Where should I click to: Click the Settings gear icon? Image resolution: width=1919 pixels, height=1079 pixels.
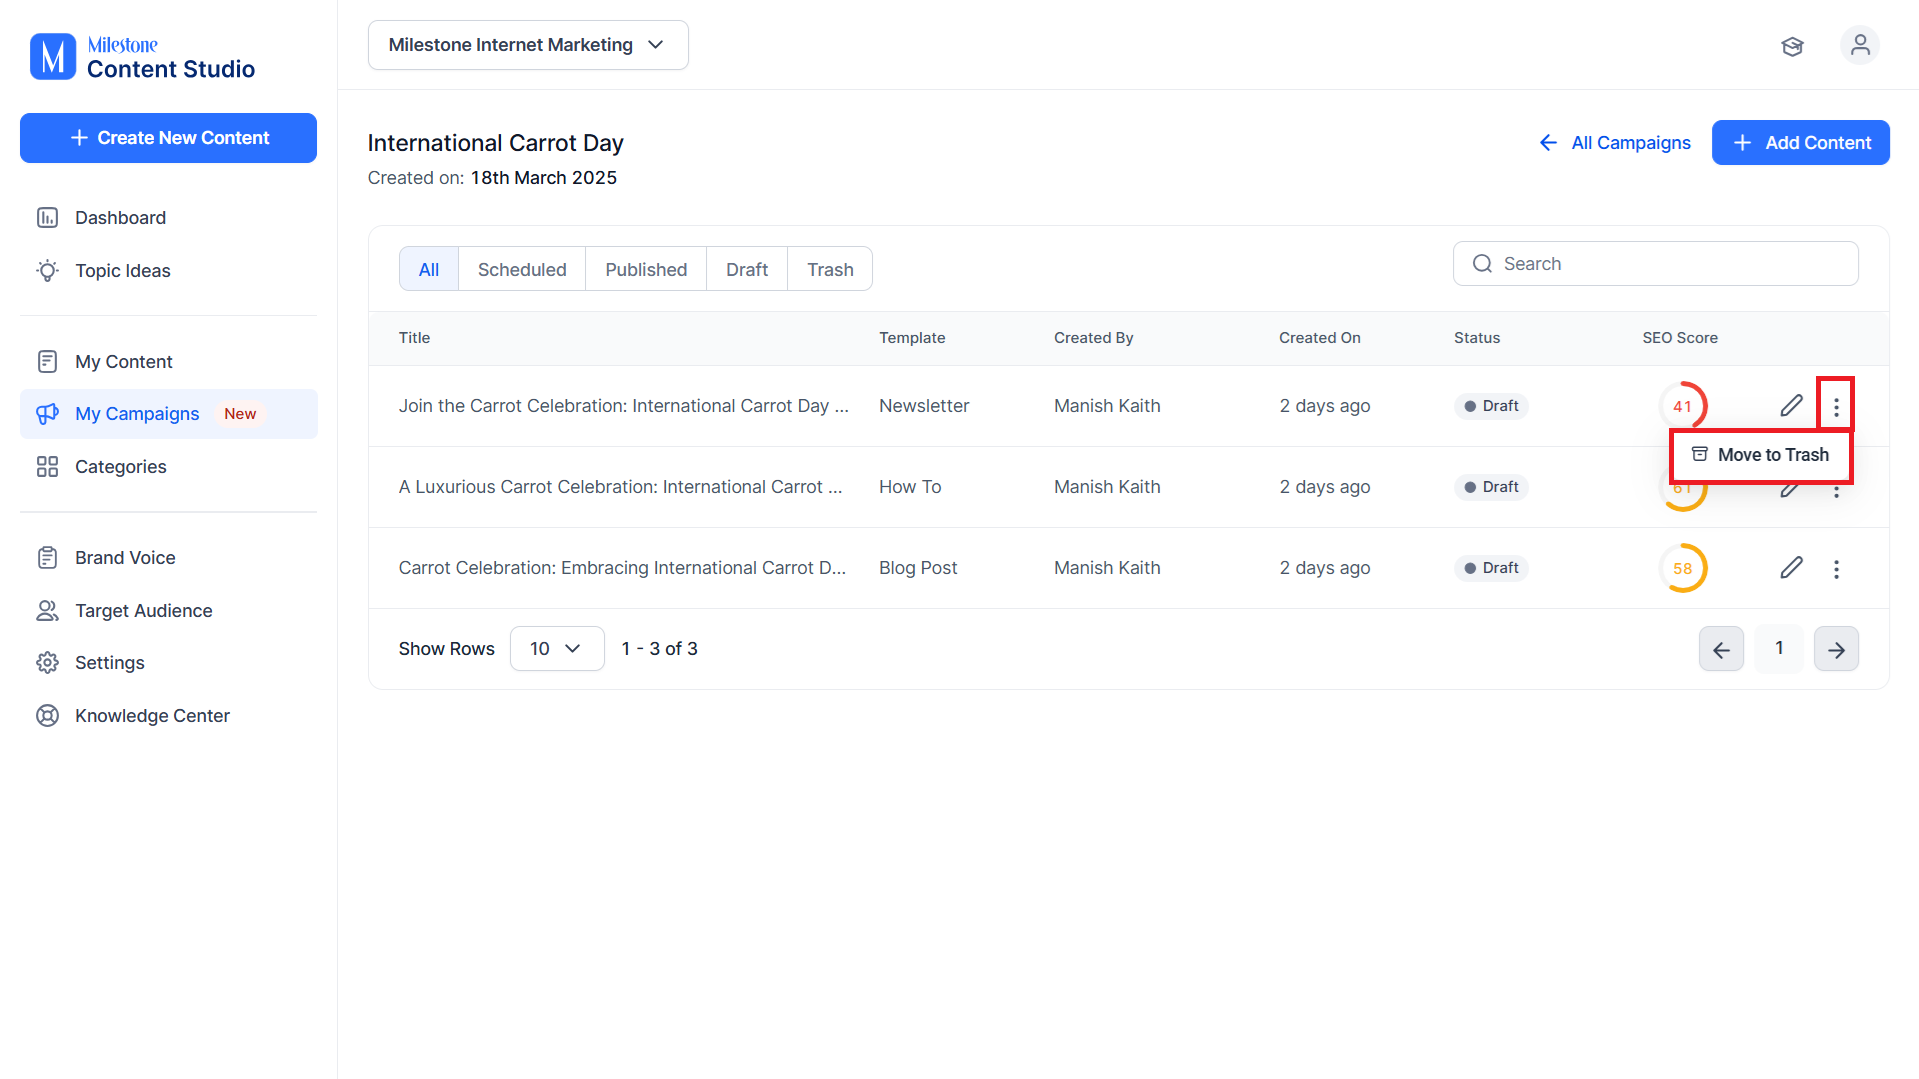pyautogui.click(x=47, y=663)
